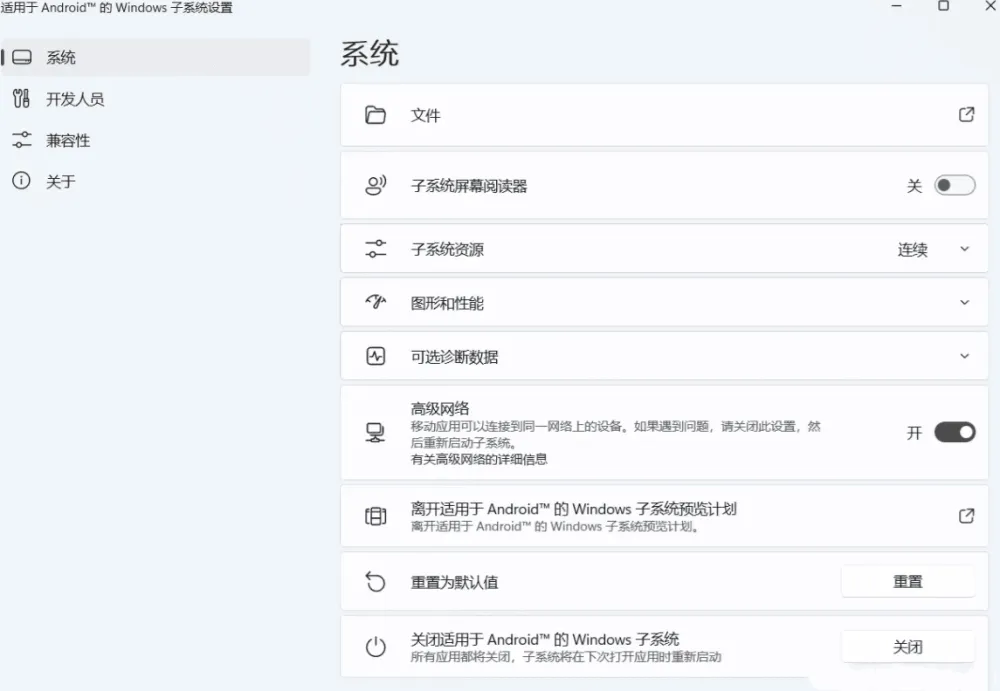Click the power icon next to 关闭适用于 Android 子系统
The image size is (1000, 691).
click(375, 646)
